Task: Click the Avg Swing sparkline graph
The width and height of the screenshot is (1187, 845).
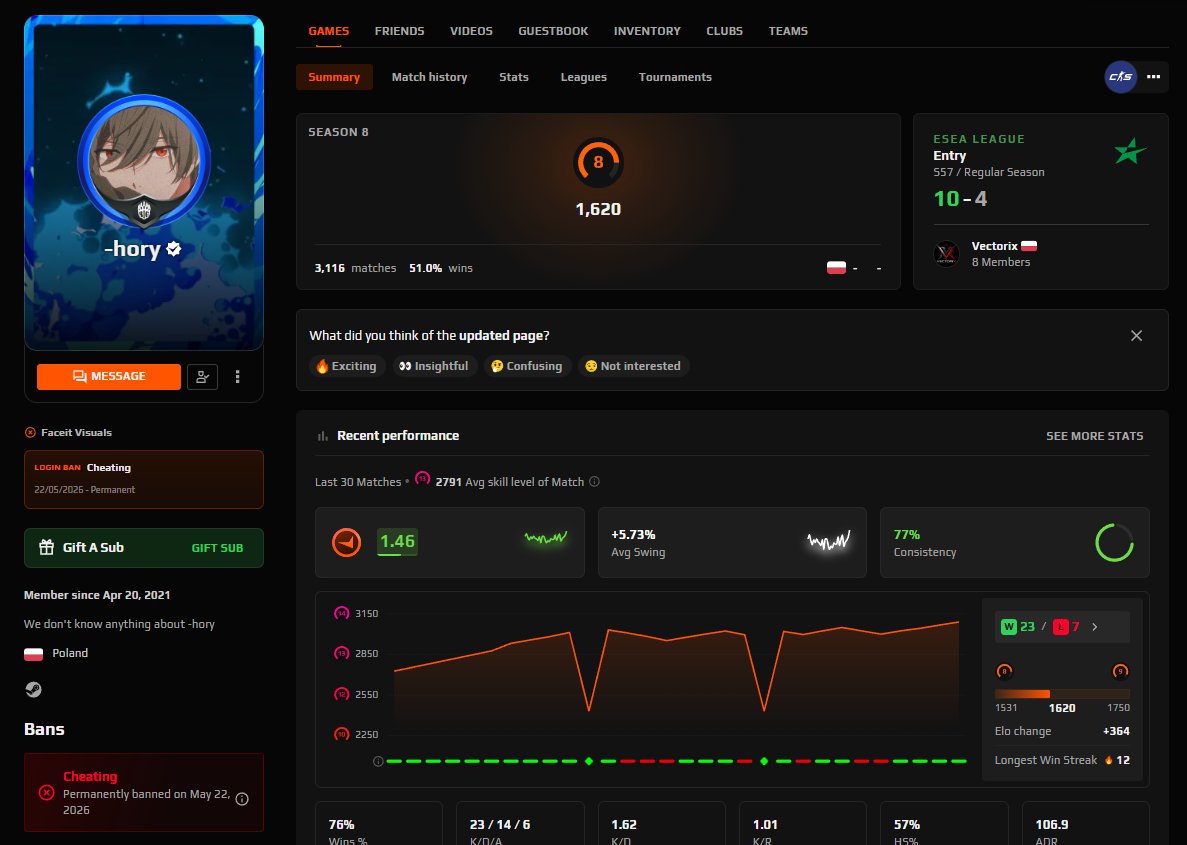Action: point(828,541)
